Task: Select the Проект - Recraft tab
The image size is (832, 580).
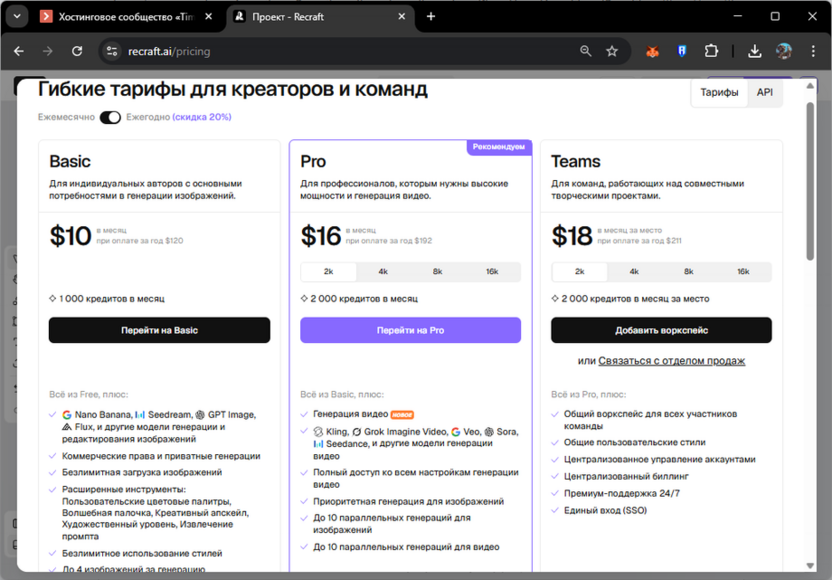Action: tap(320, 17)
